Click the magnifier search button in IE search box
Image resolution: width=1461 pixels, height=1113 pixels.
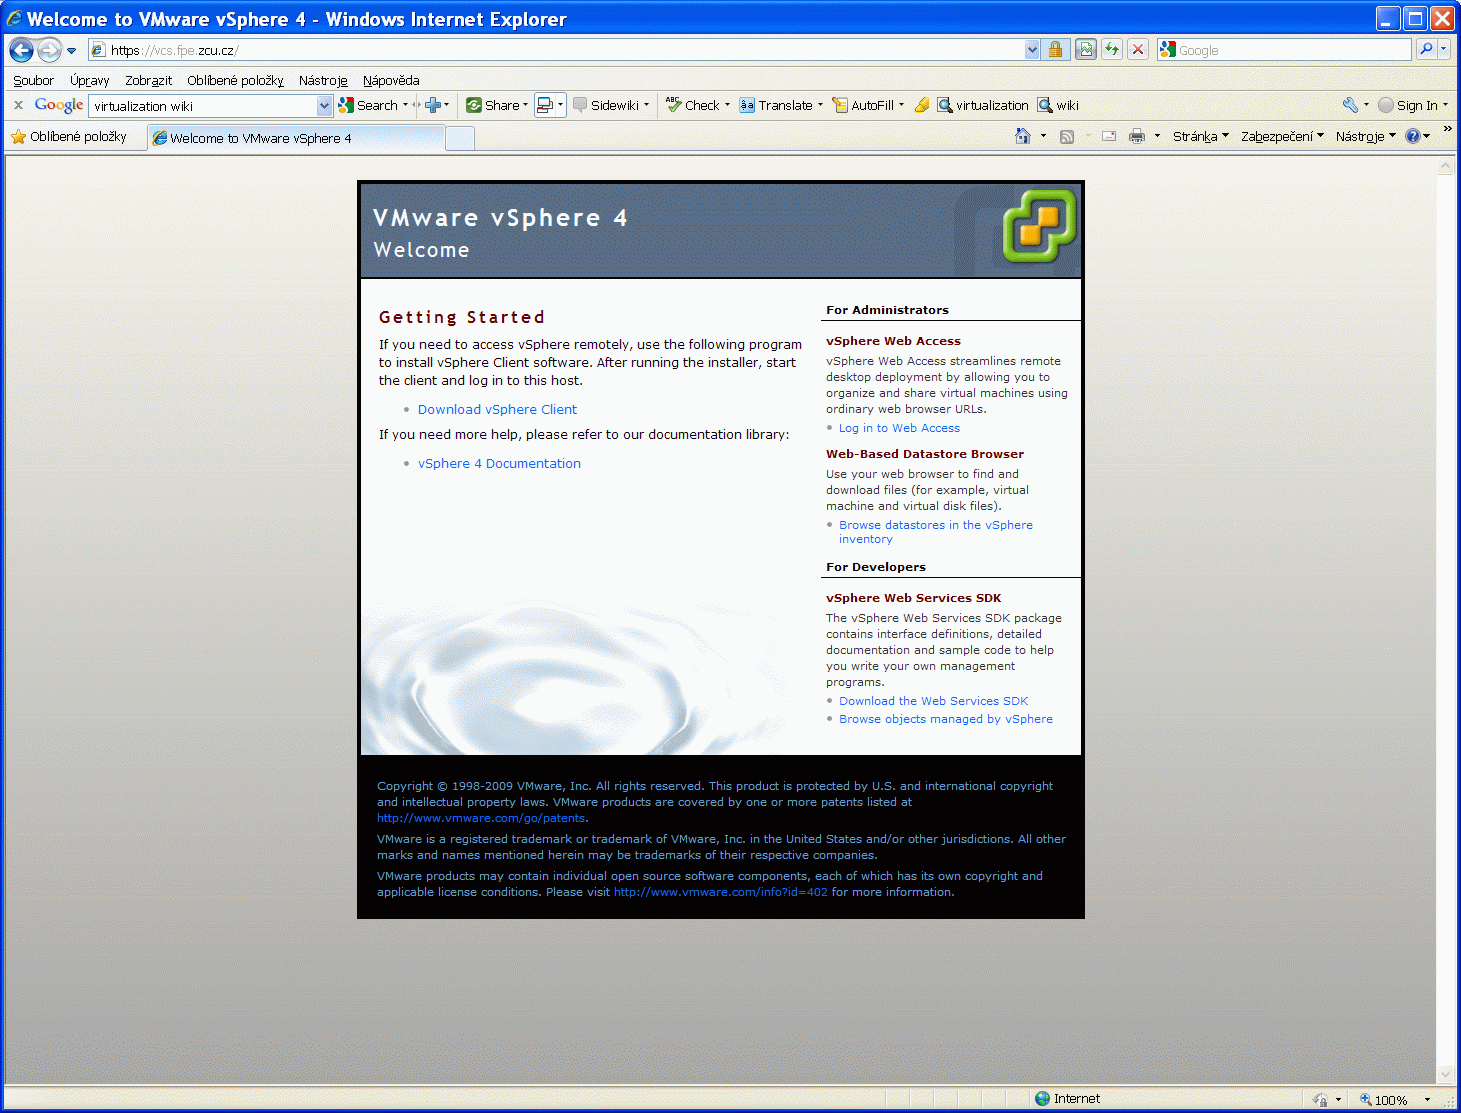point(1426,49)
